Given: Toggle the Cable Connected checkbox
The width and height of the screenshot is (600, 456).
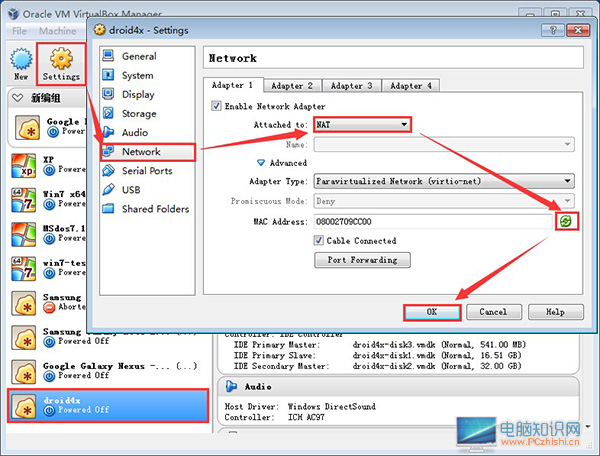Looking at the screenshot, I should [319, 241].
